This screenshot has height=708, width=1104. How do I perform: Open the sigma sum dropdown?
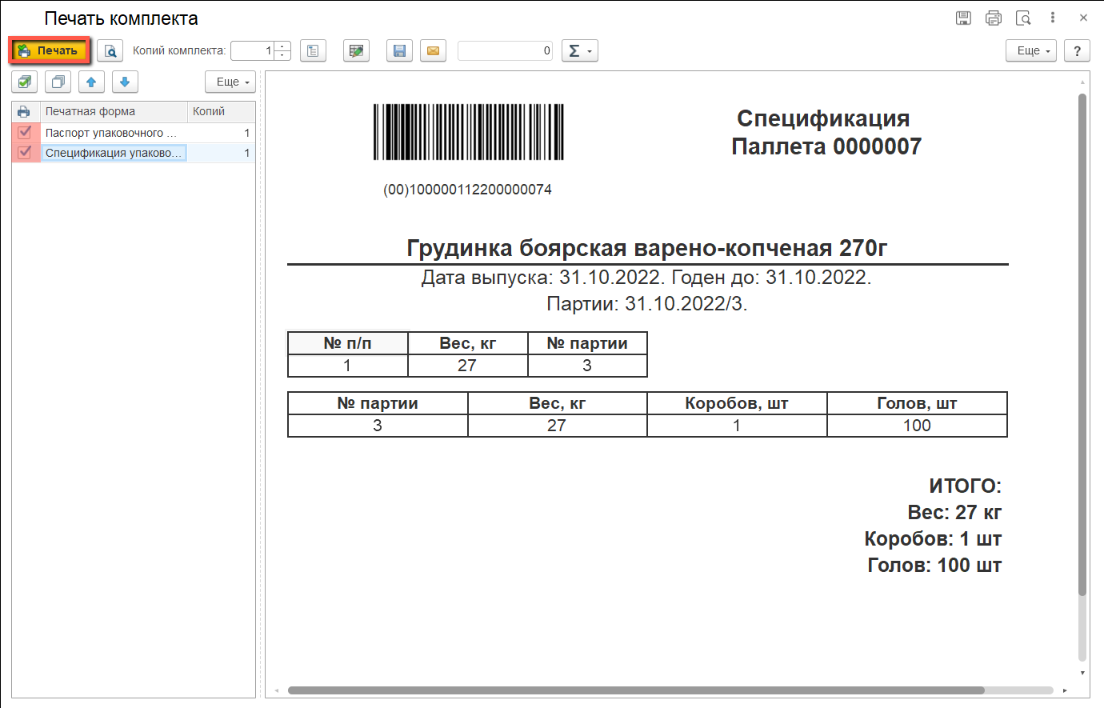pos(579,50)
